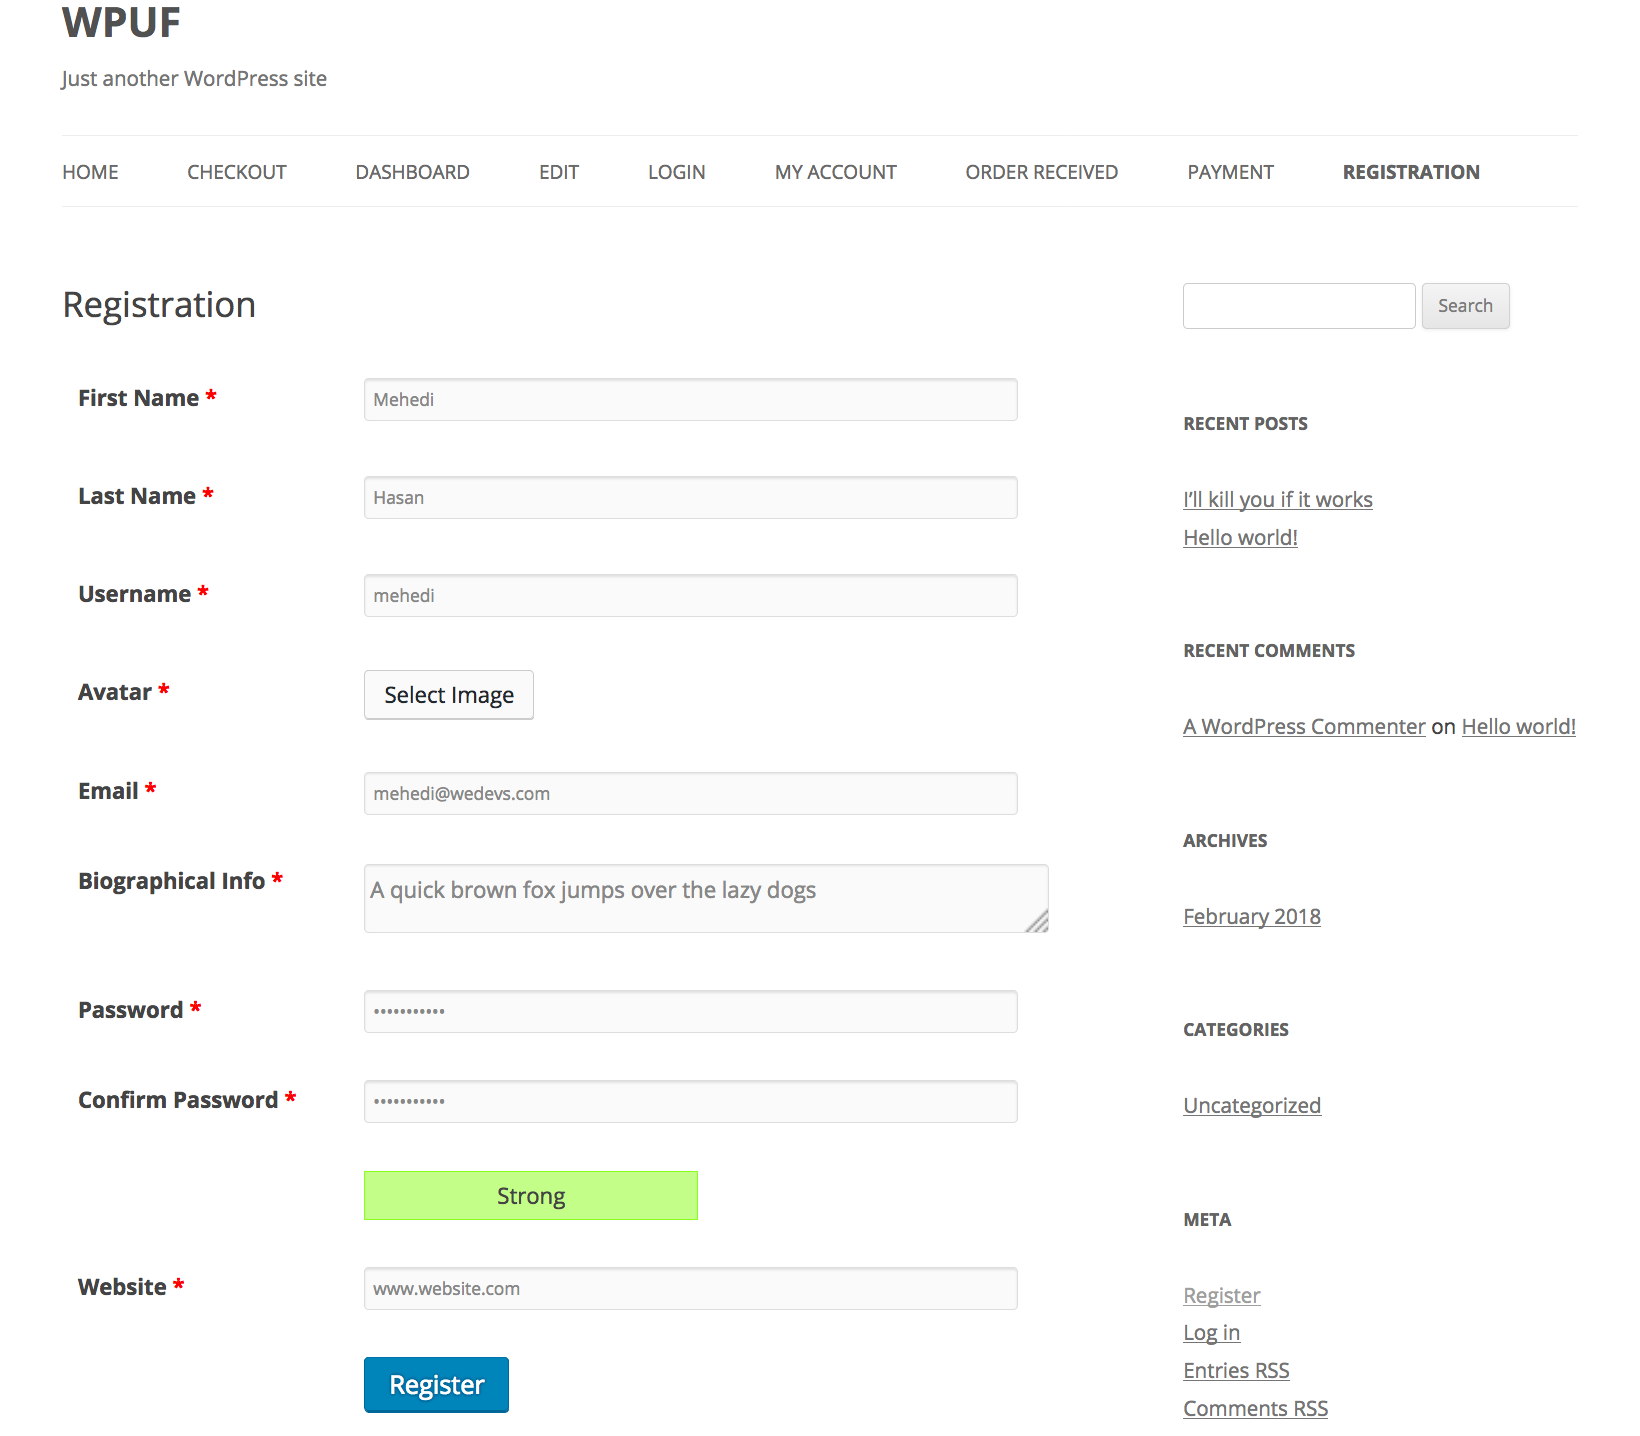Click the Register link under Meta

[x=1222, y=1295]
